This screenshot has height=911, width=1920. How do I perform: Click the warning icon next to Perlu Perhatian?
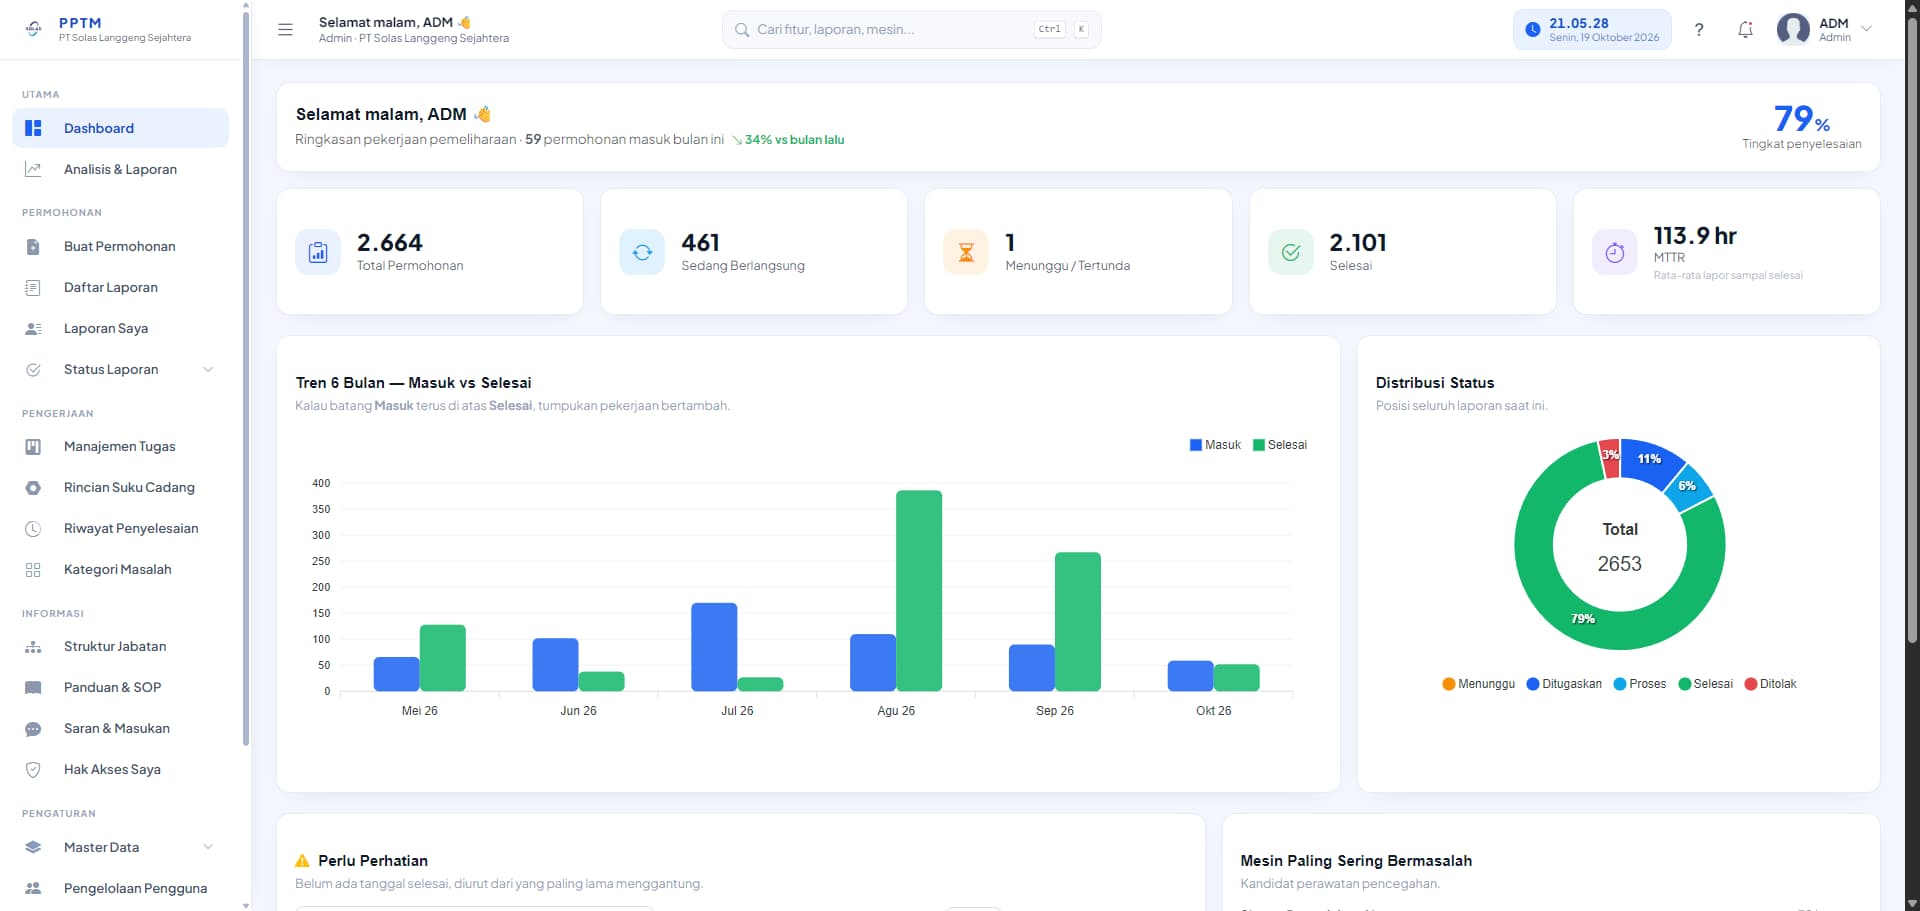(x=303, y=860)
